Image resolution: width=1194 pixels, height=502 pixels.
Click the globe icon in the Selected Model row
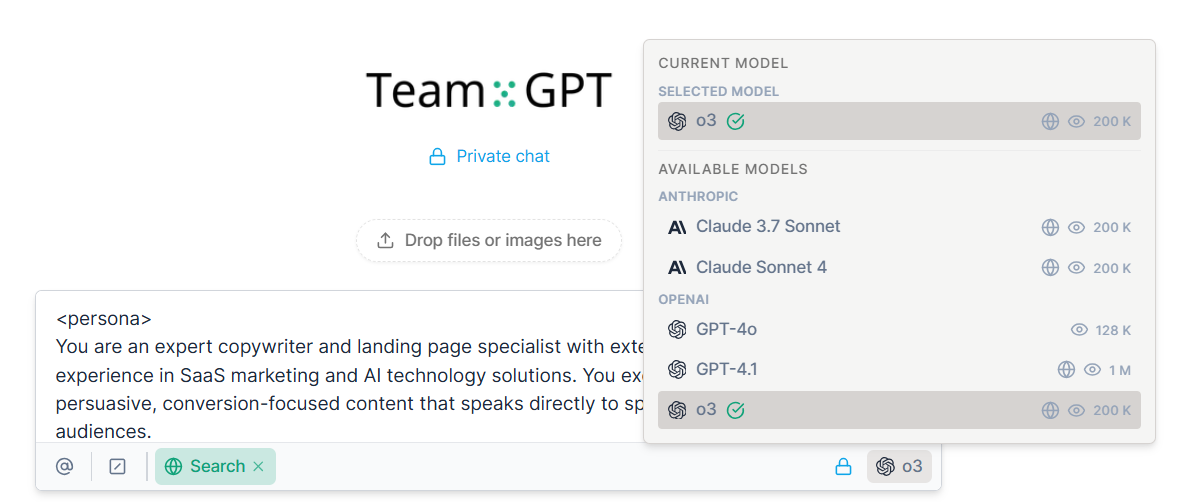[1050, 121]
